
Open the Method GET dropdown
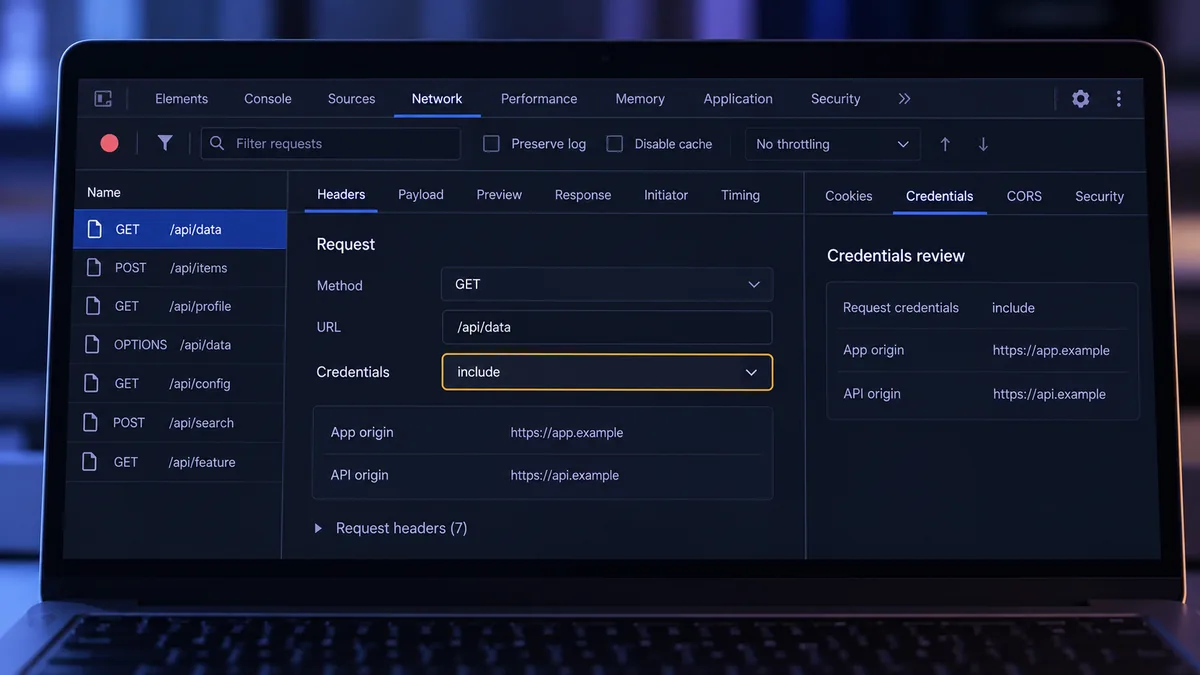[x=607, y=284]
